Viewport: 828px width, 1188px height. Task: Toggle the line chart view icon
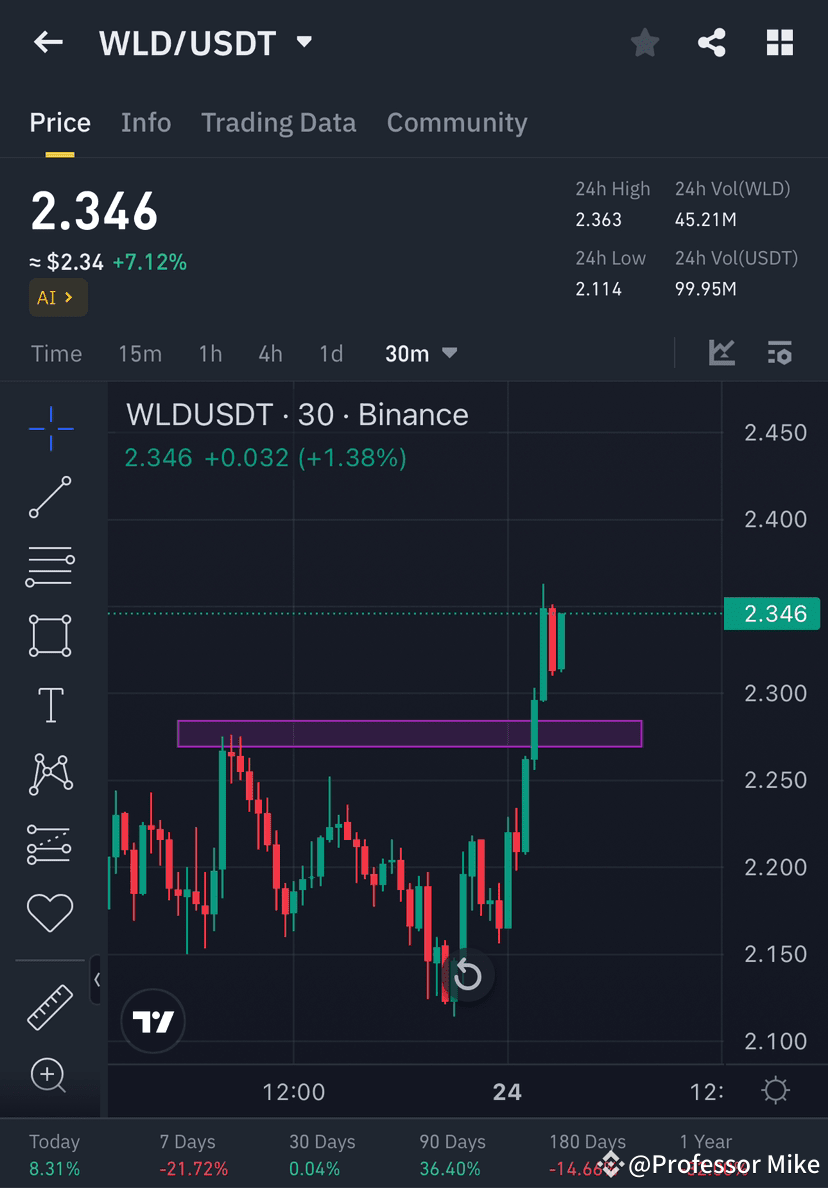click(722, 353)
